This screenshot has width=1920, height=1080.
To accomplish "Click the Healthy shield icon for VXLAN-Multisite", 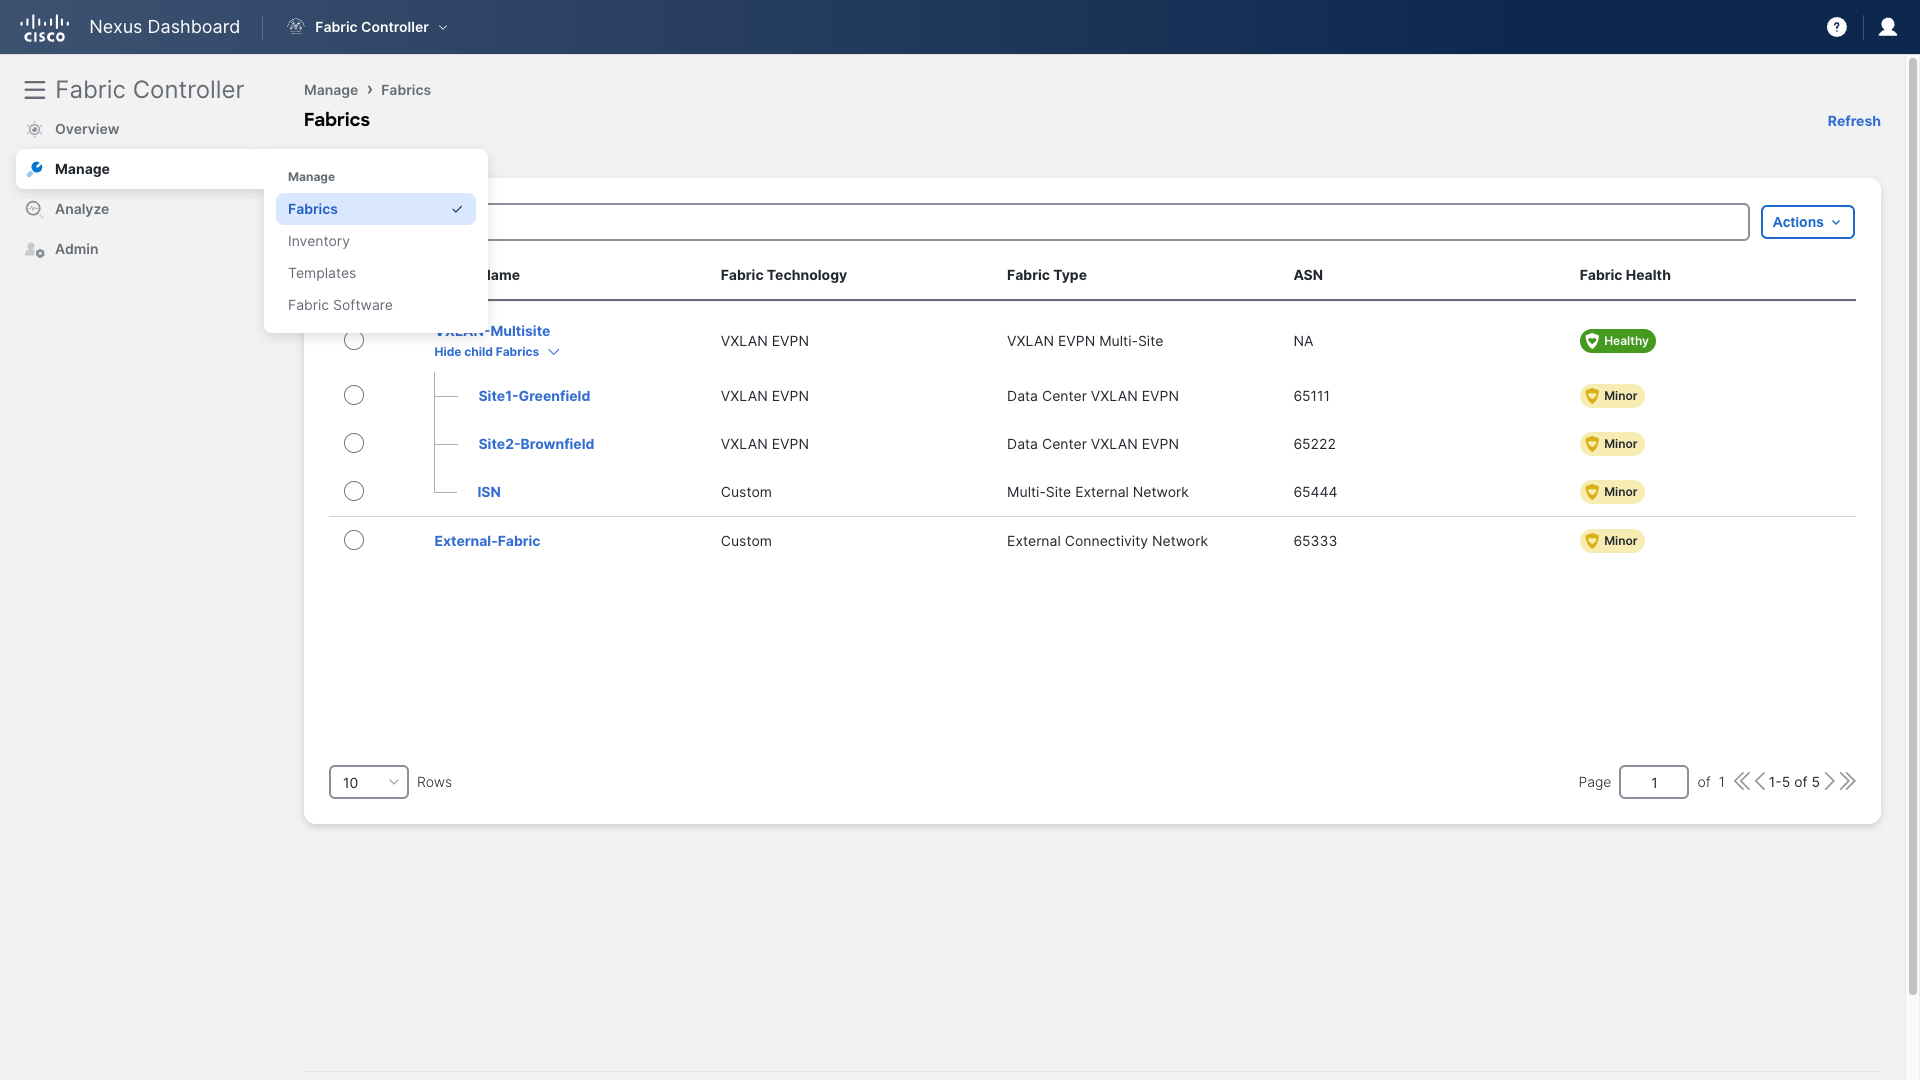I will click(1593, 341).
